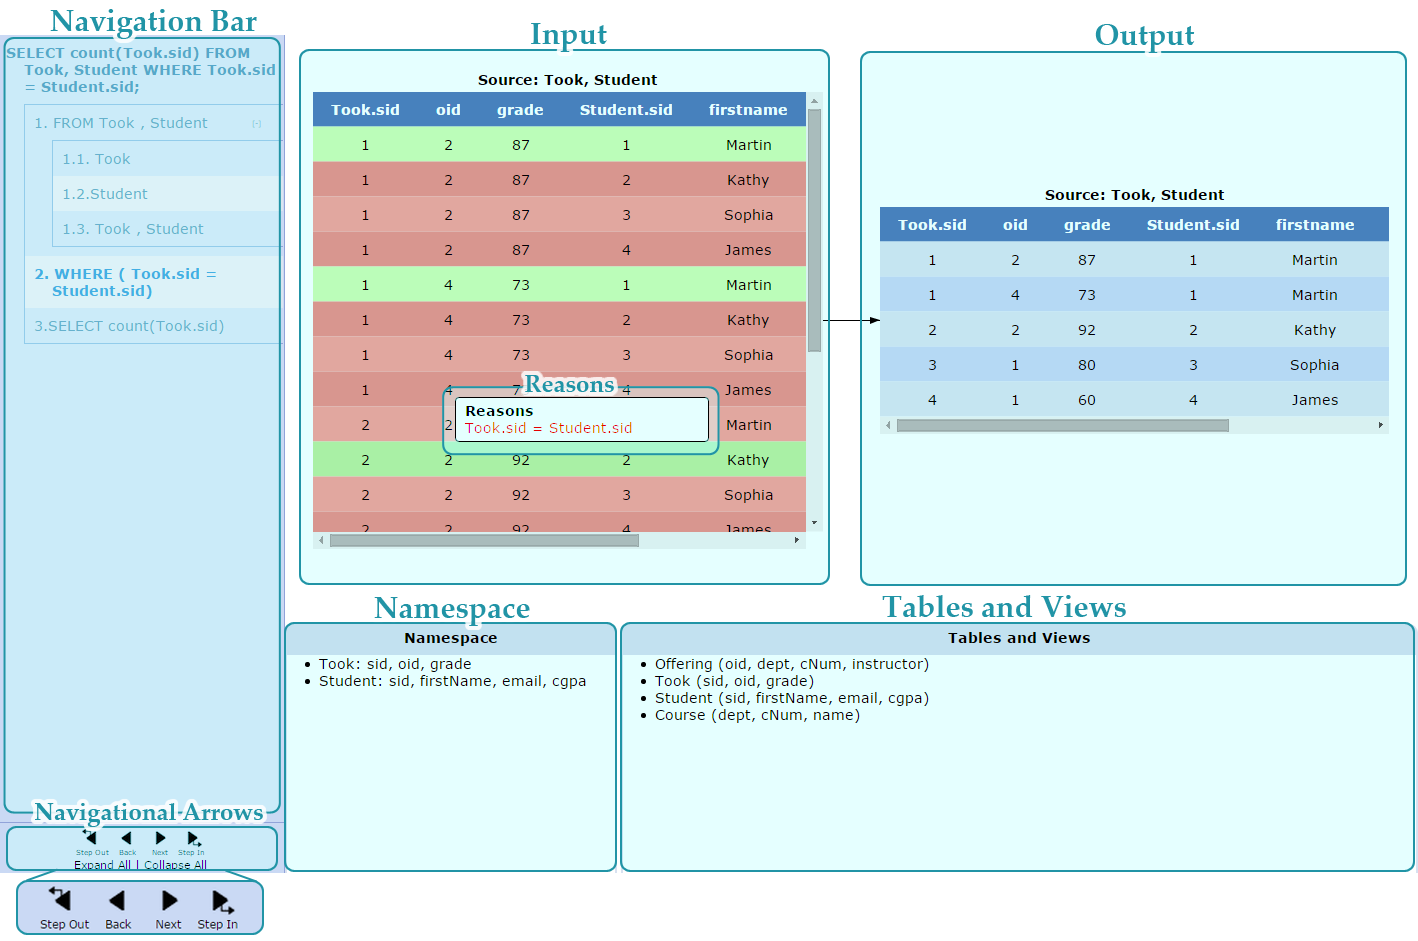This screenshot has height=941, width=1418.
Task: Click the small Back arrow above Expand All
Action: 126,838
